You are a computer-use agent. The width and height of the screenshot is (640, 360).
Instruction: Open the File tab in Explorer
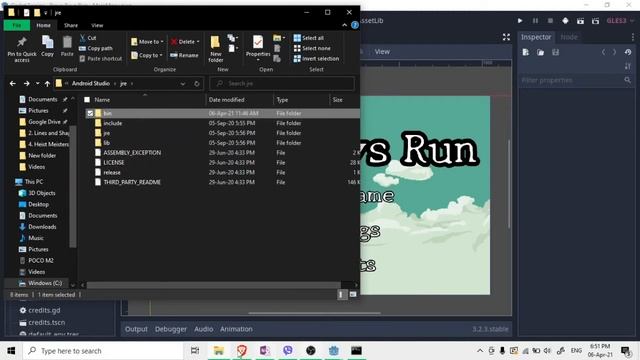(x=17, y=25)
